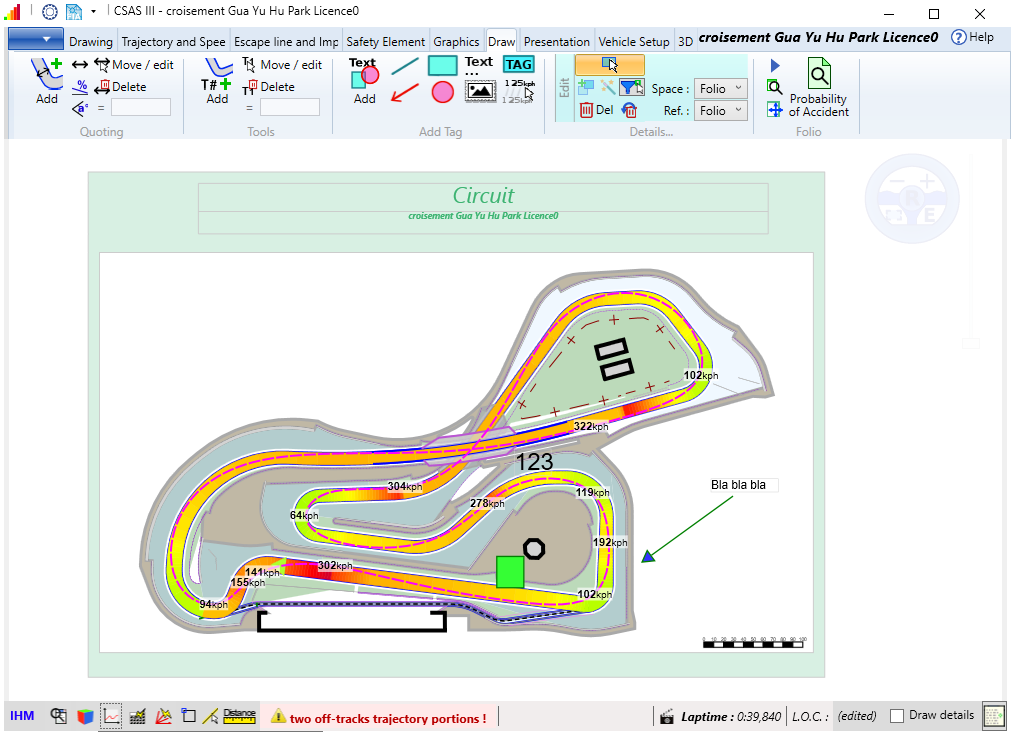Open the Escape line and Imp tab
The height and width of the screenshot is (732, 1011).
point(286,41)
